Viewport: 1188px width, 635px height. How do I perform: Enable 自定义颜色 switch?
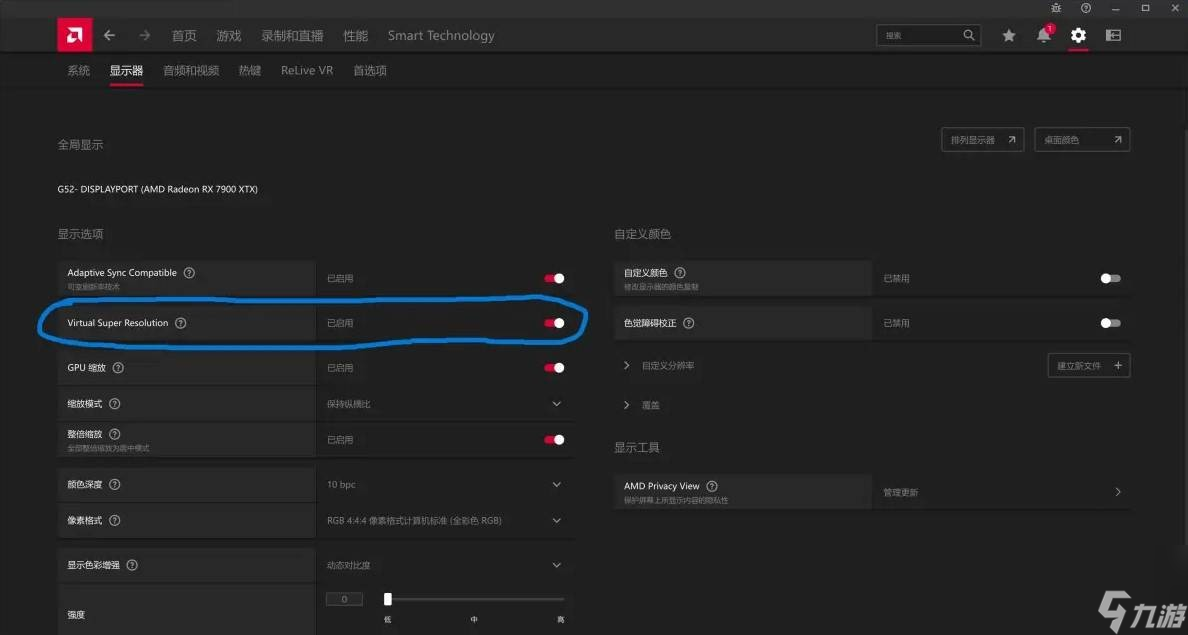pyautogui.click(x=1110, y=278)
